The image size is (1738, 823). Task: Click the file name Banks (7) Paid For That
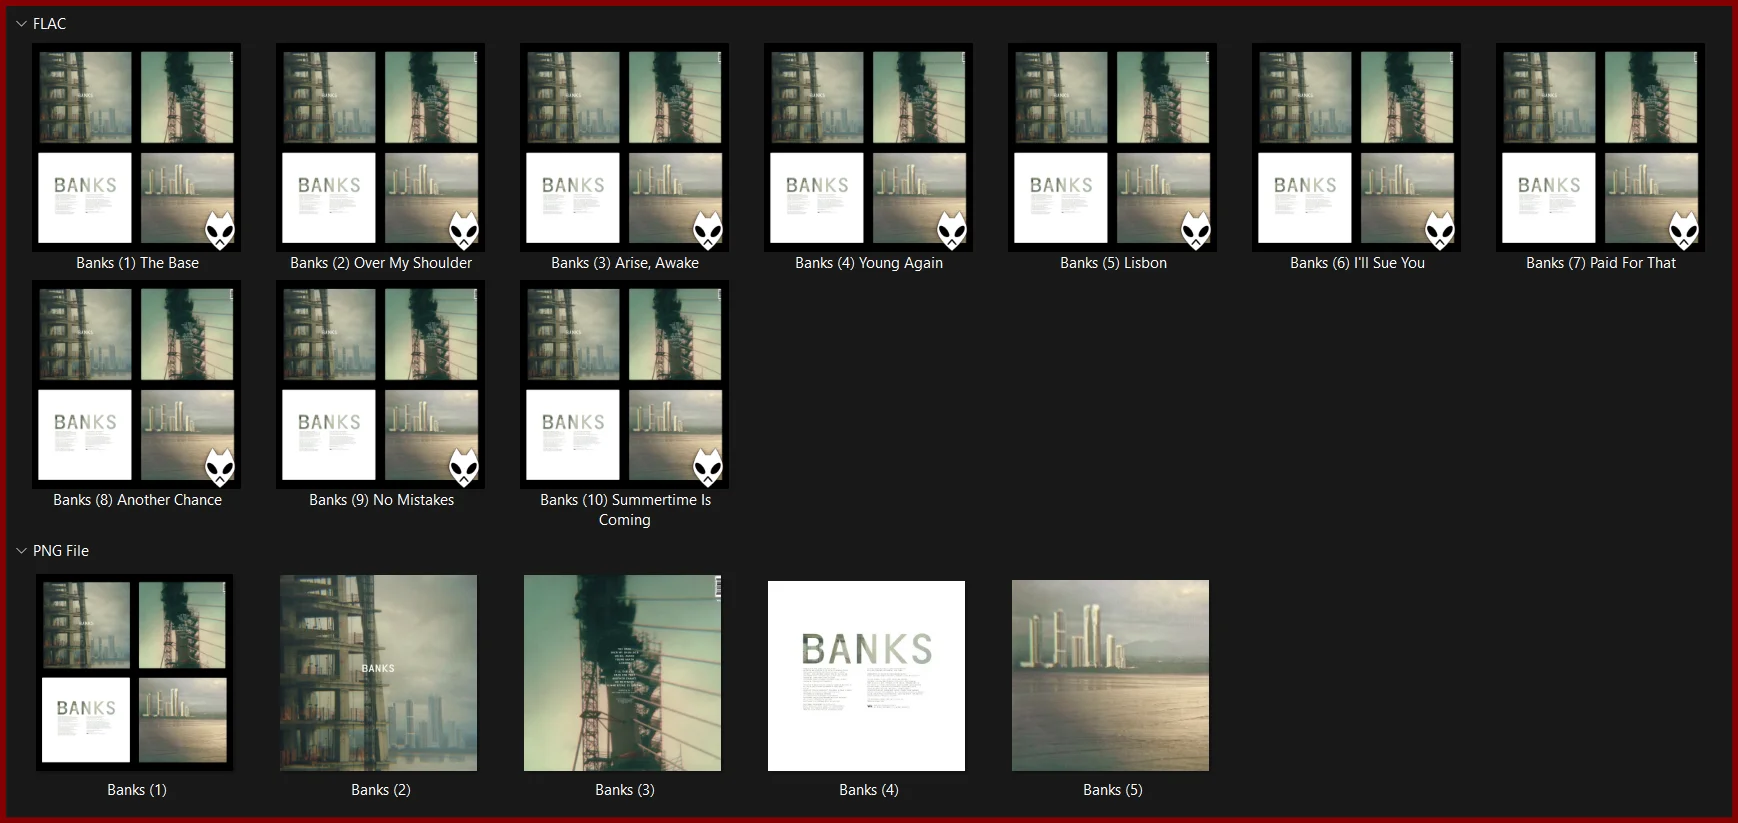click(1601, 263)
